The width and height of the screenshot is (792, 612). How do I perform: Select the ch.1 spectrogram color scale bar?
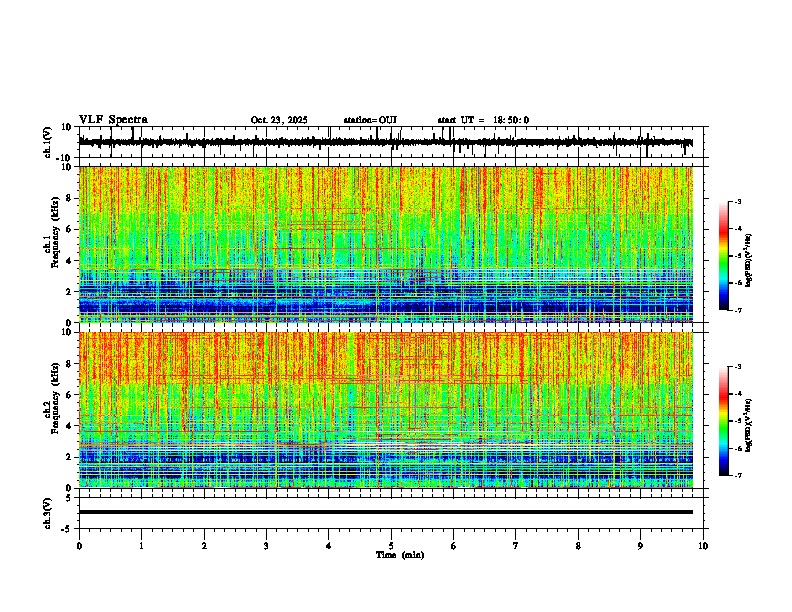[724, 256]
